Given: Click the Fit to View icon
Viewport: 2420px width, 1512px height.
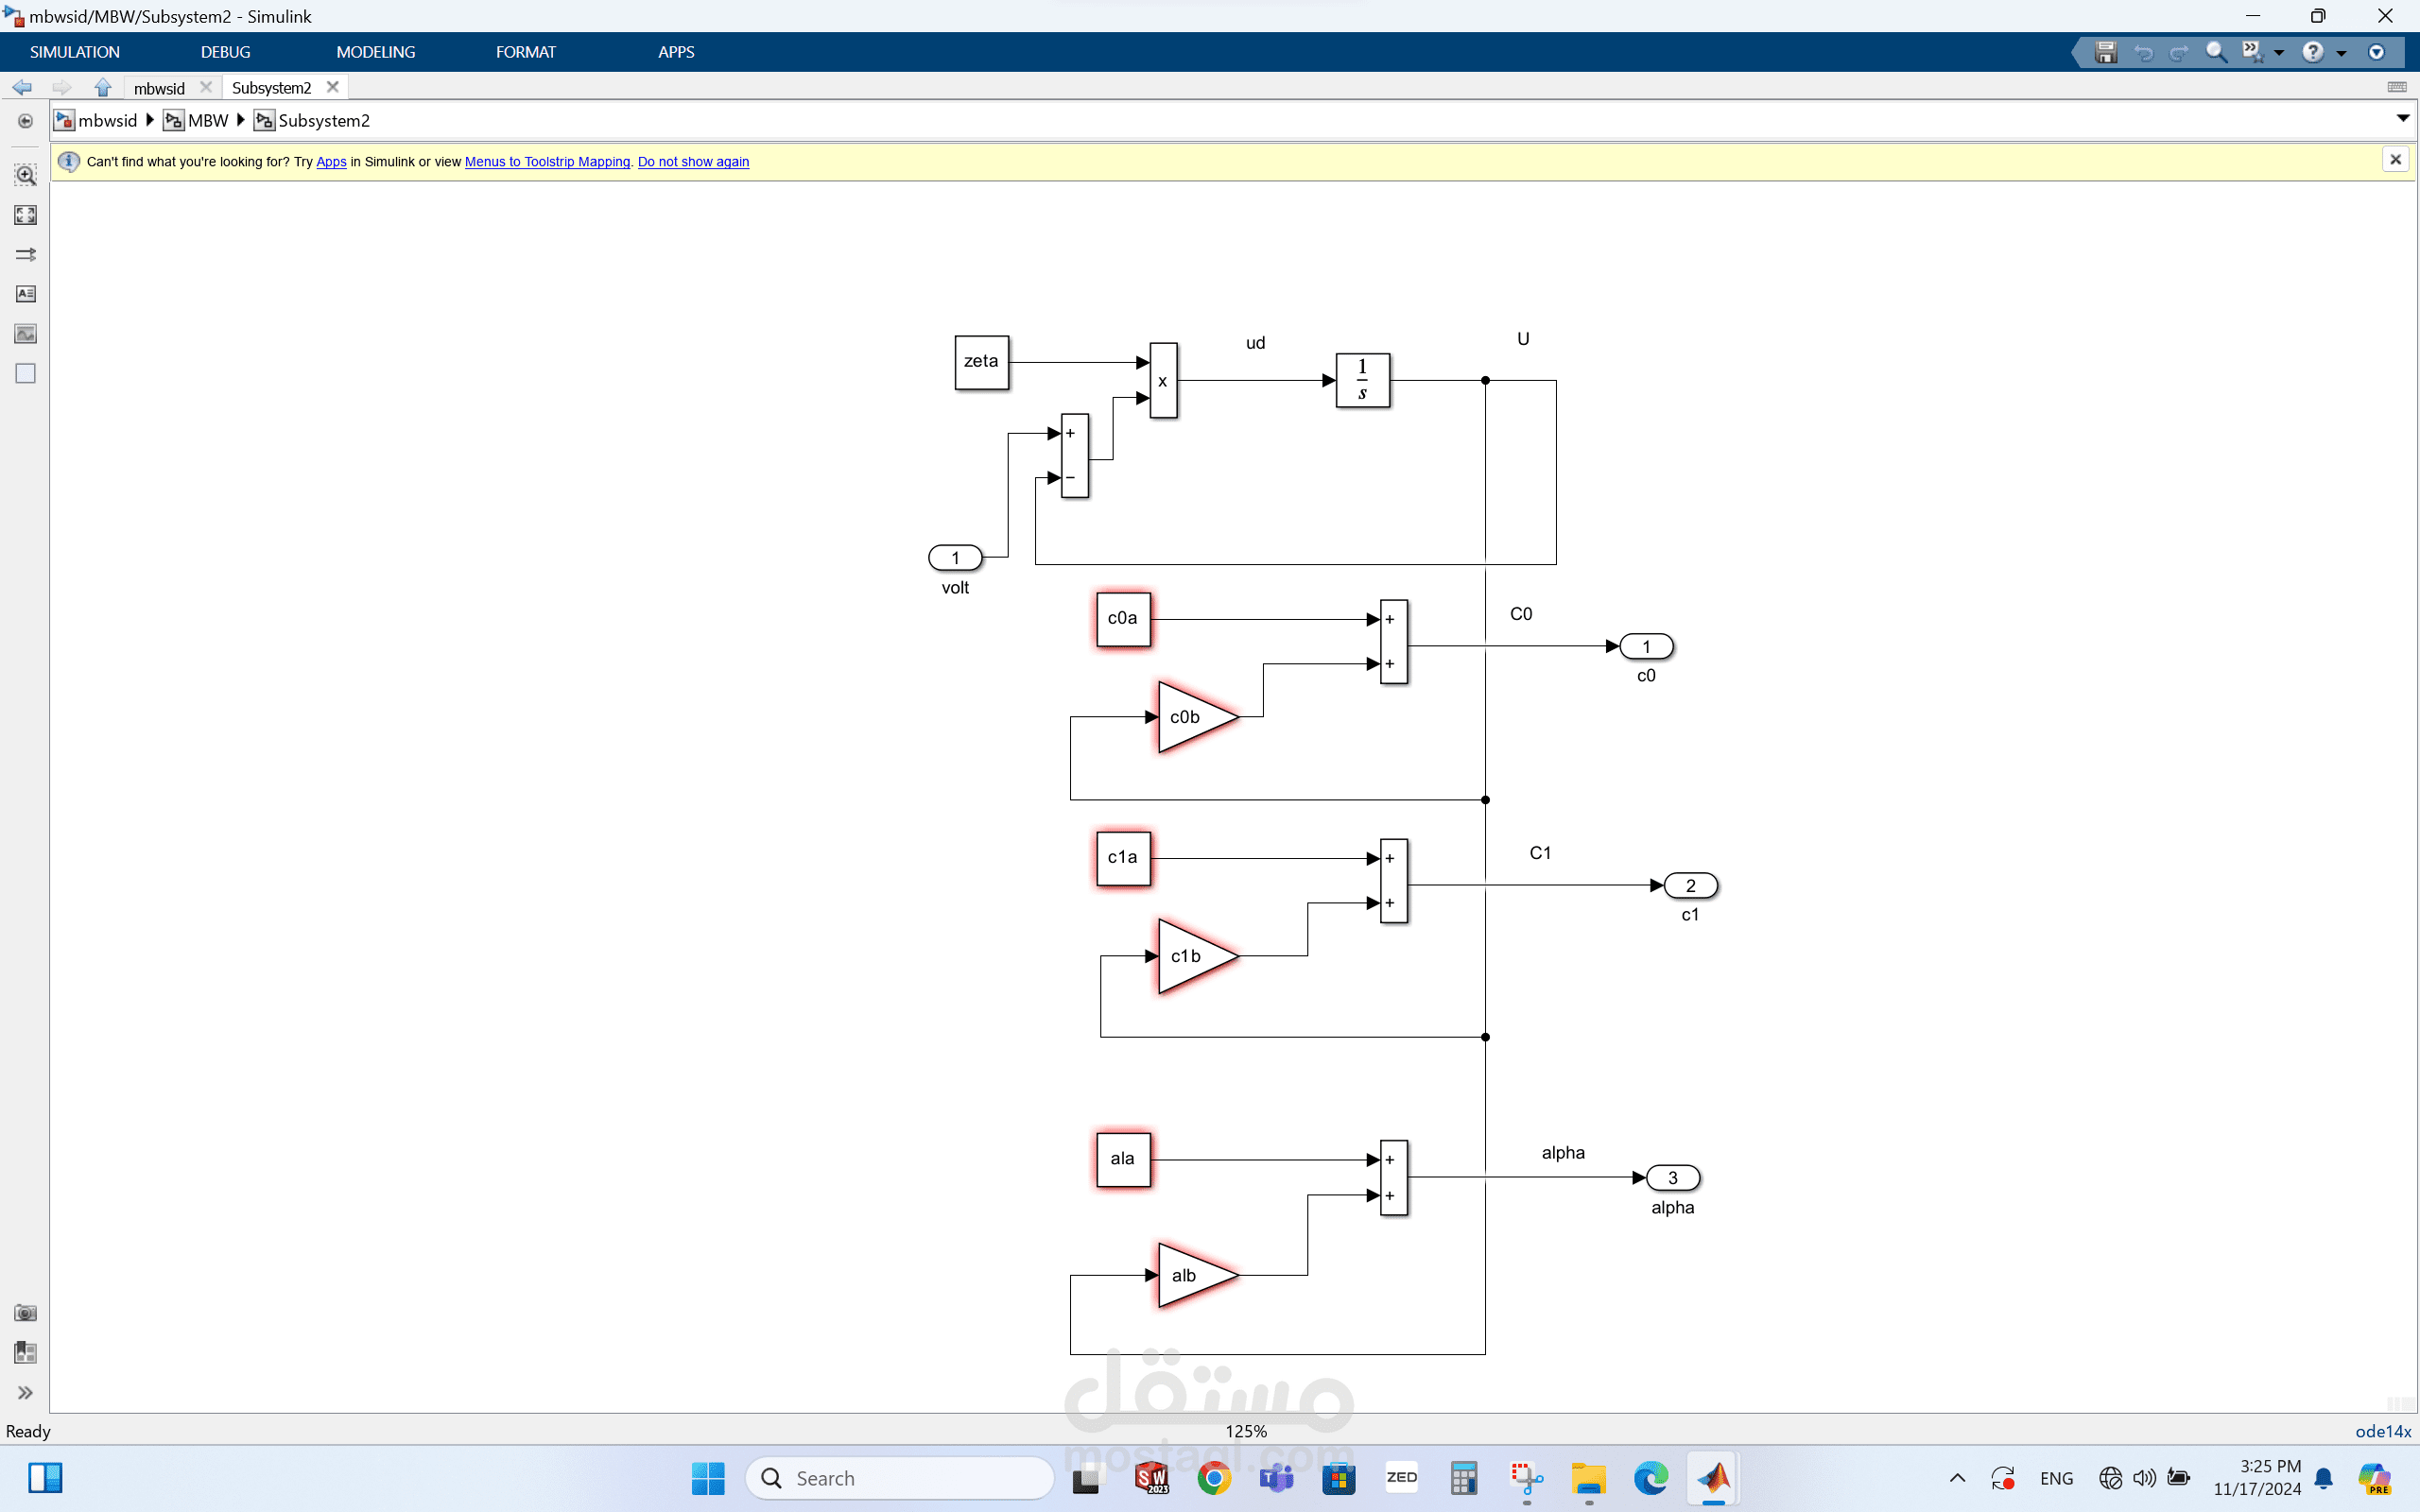Looking at the screenshot, I should pos(25,215).
